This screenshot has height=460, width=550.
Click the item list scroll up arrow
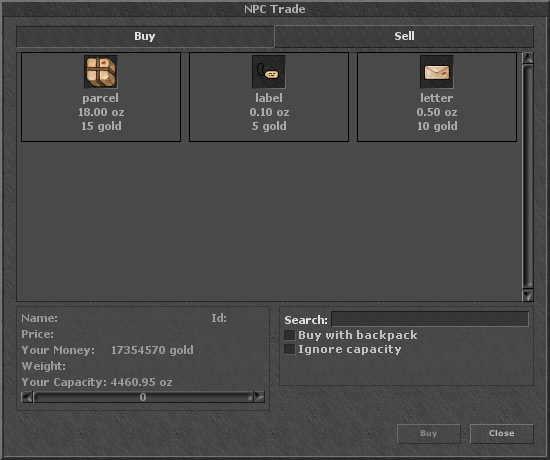click(528, 58)
